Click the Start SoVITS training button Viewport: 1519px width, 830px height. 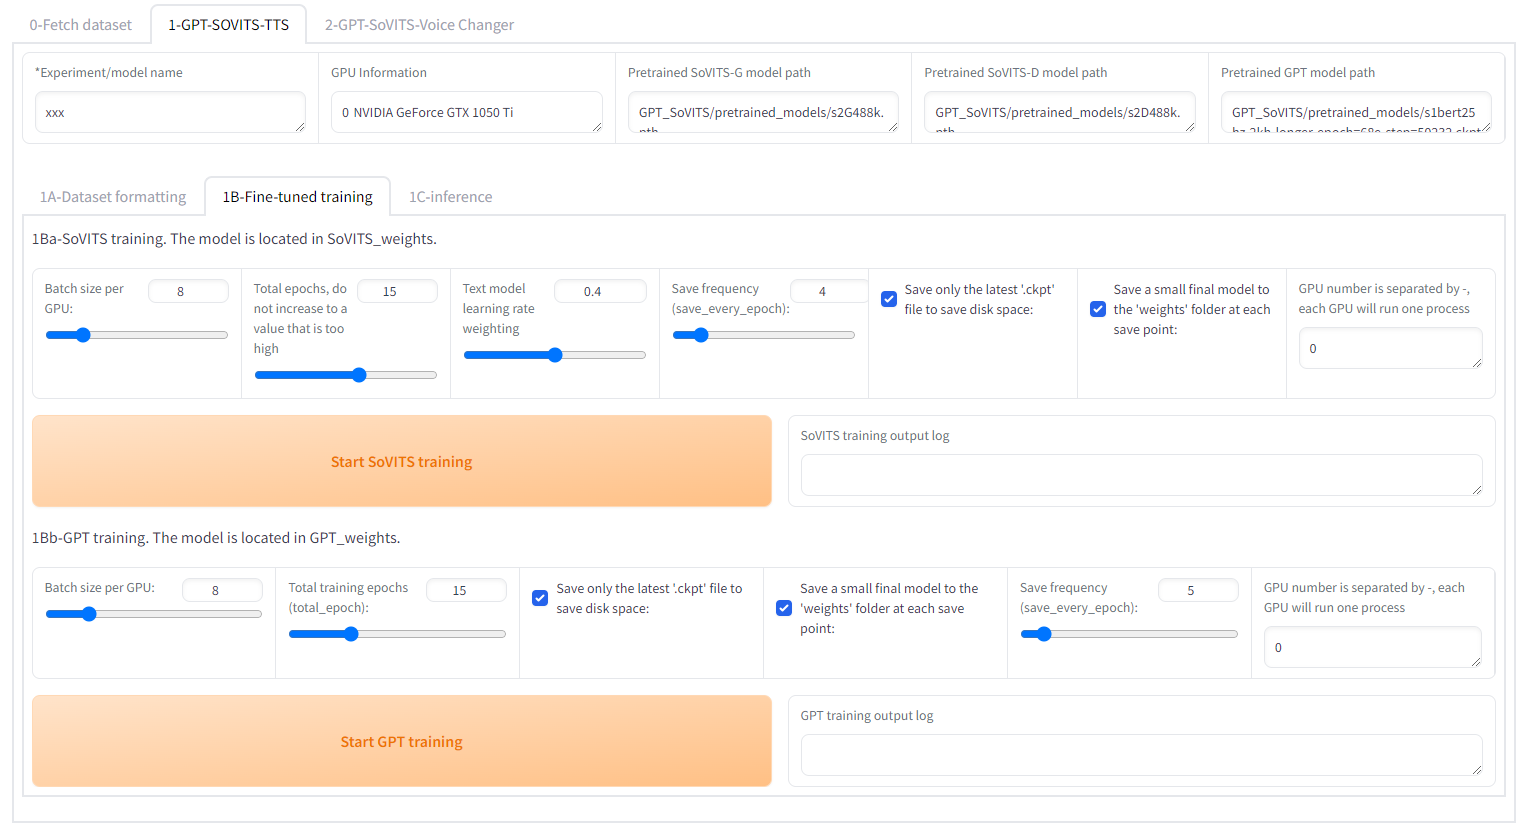(401, 461)
